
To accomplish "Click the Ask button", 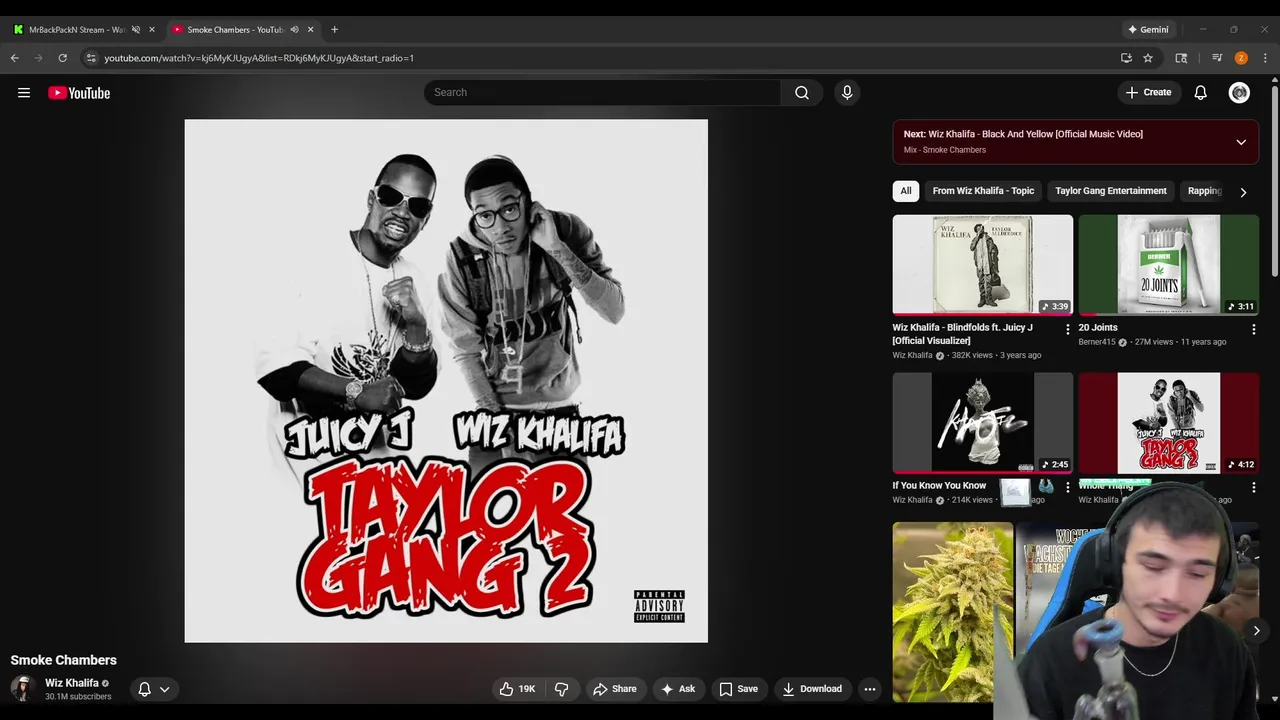I will (677, 689).
